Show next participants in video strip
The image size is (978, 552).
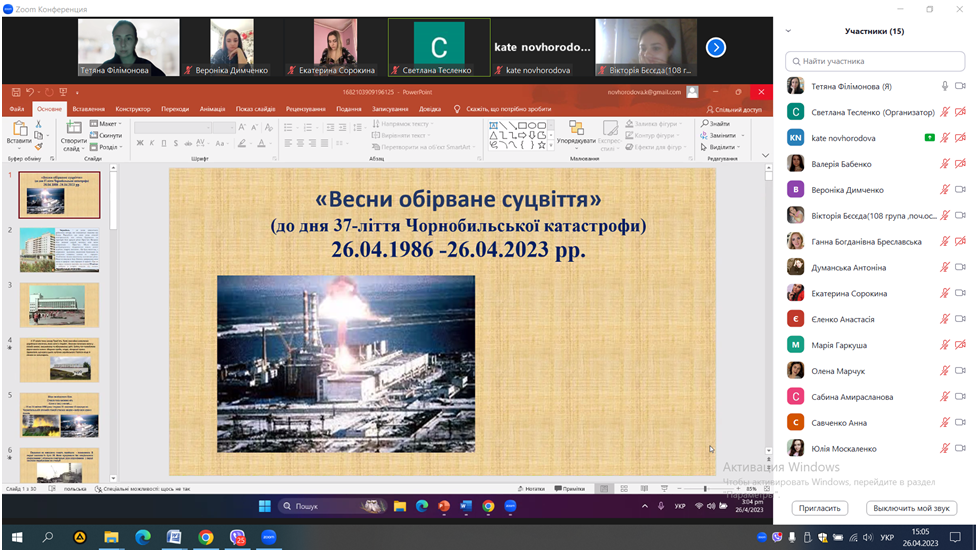tap(715, 47)
